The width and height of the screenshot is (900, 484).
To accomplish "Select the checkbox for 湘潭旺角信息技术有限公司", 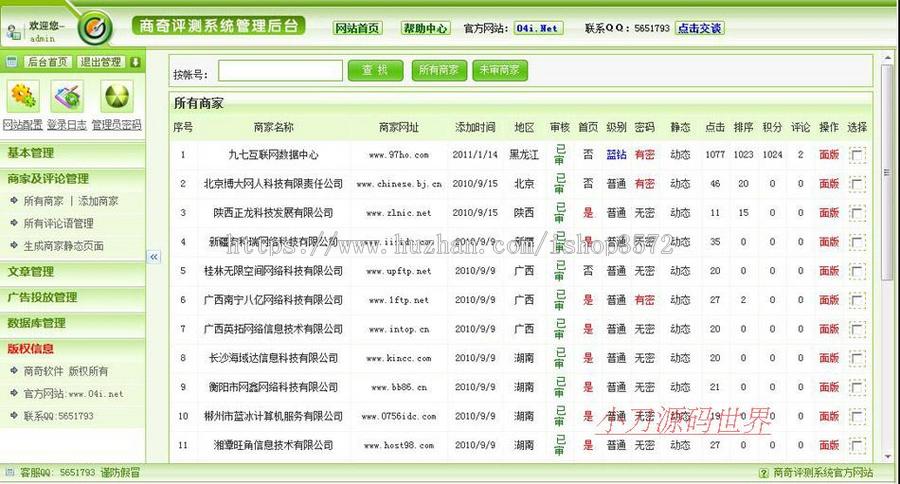I will point(856,445).
